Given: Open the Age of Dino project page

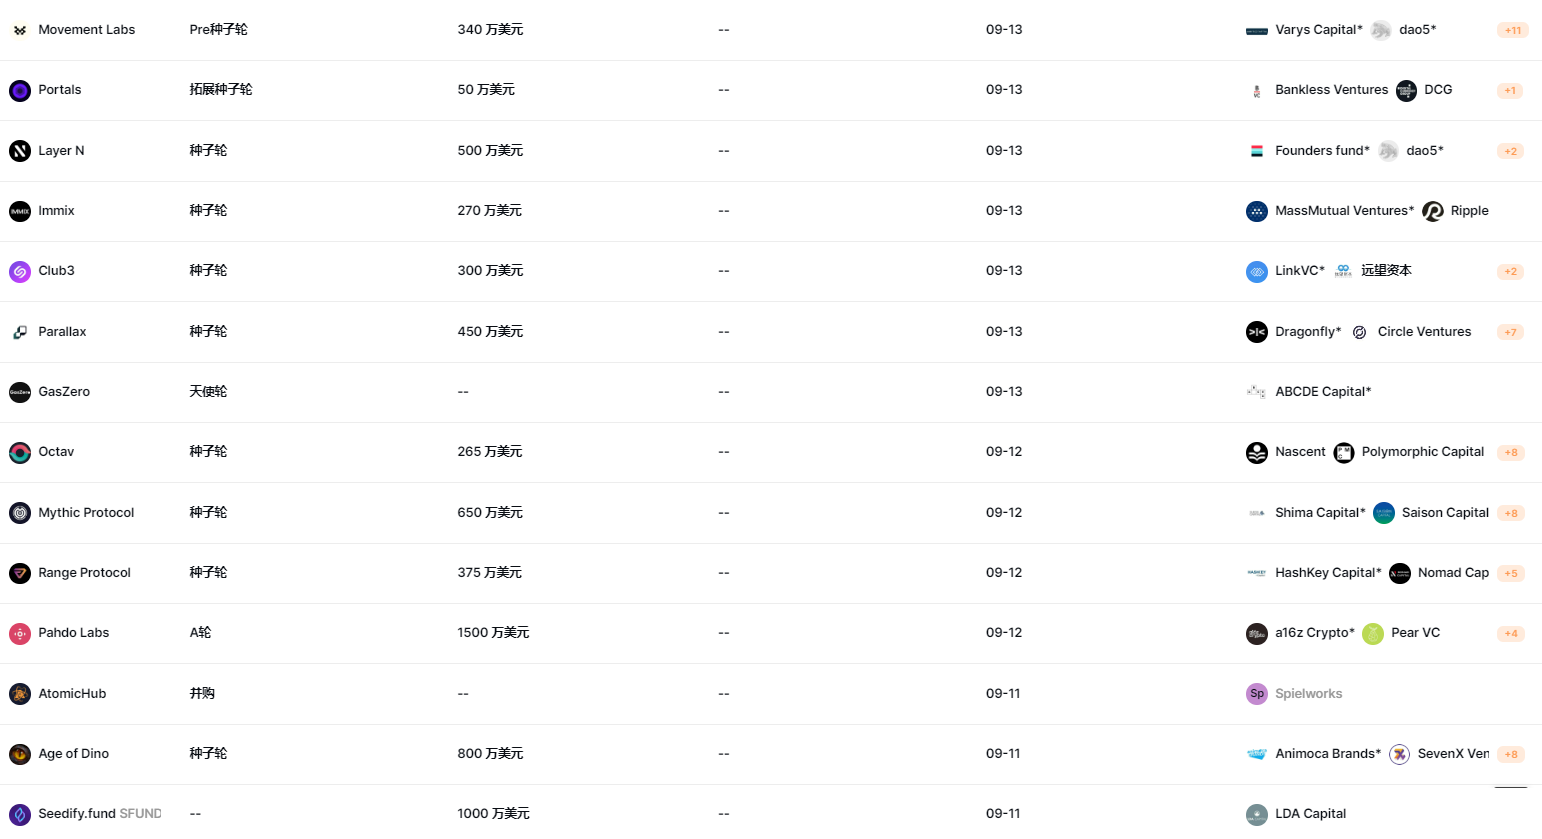Looking at the screenshot, I should point(73,754).
